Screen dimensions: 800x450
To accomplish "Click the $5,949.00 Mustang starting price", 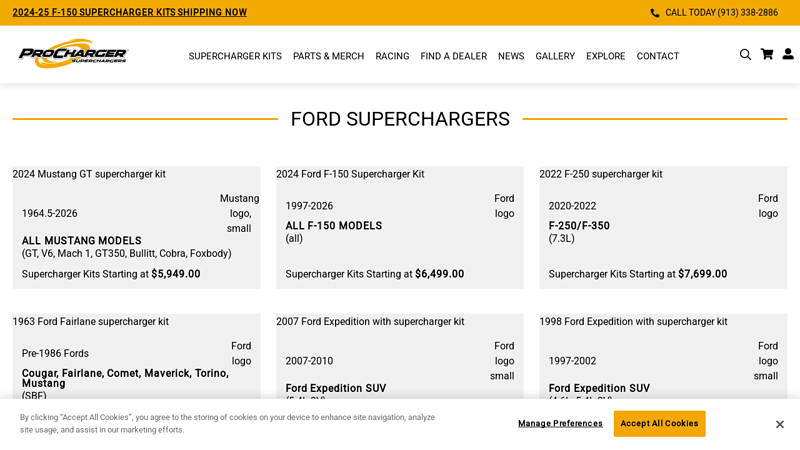I will point(176,274).
